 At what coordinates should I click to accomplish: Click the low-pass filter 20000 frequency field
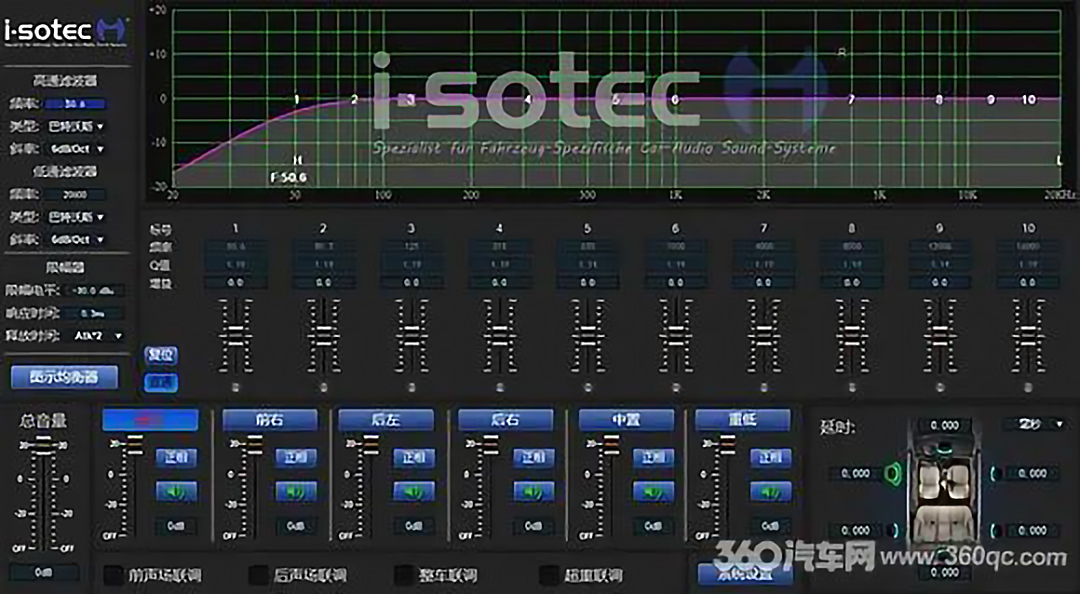[75, 195]
